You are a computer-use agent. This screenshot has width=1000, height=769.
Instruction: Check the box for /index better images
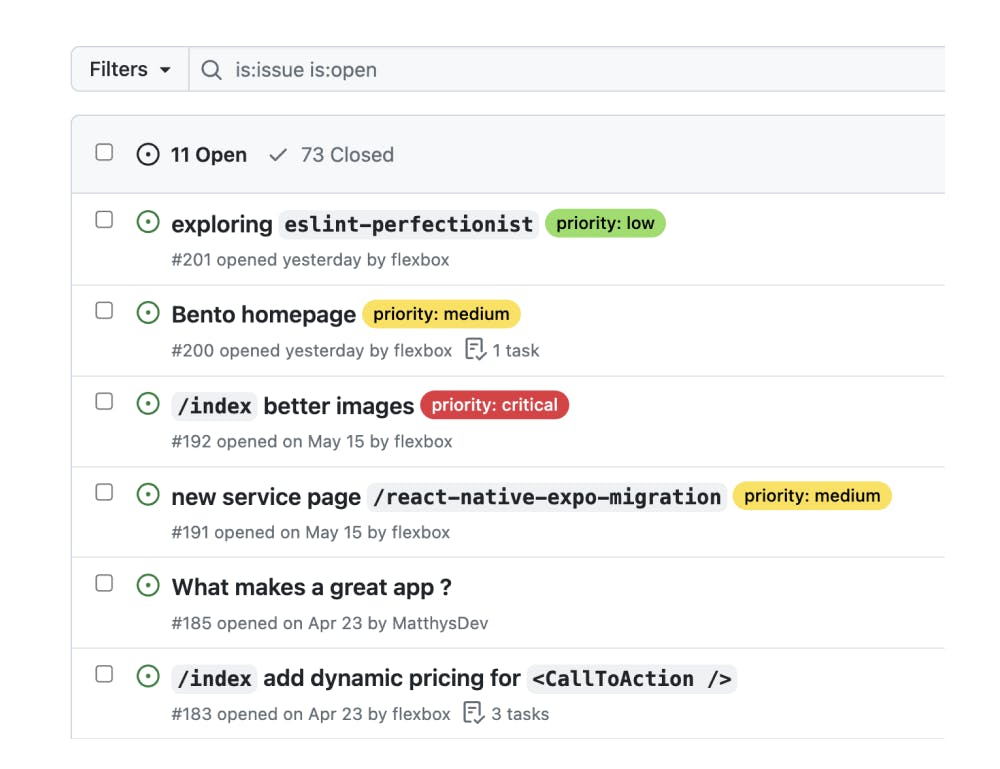click(x=104, y=402)
